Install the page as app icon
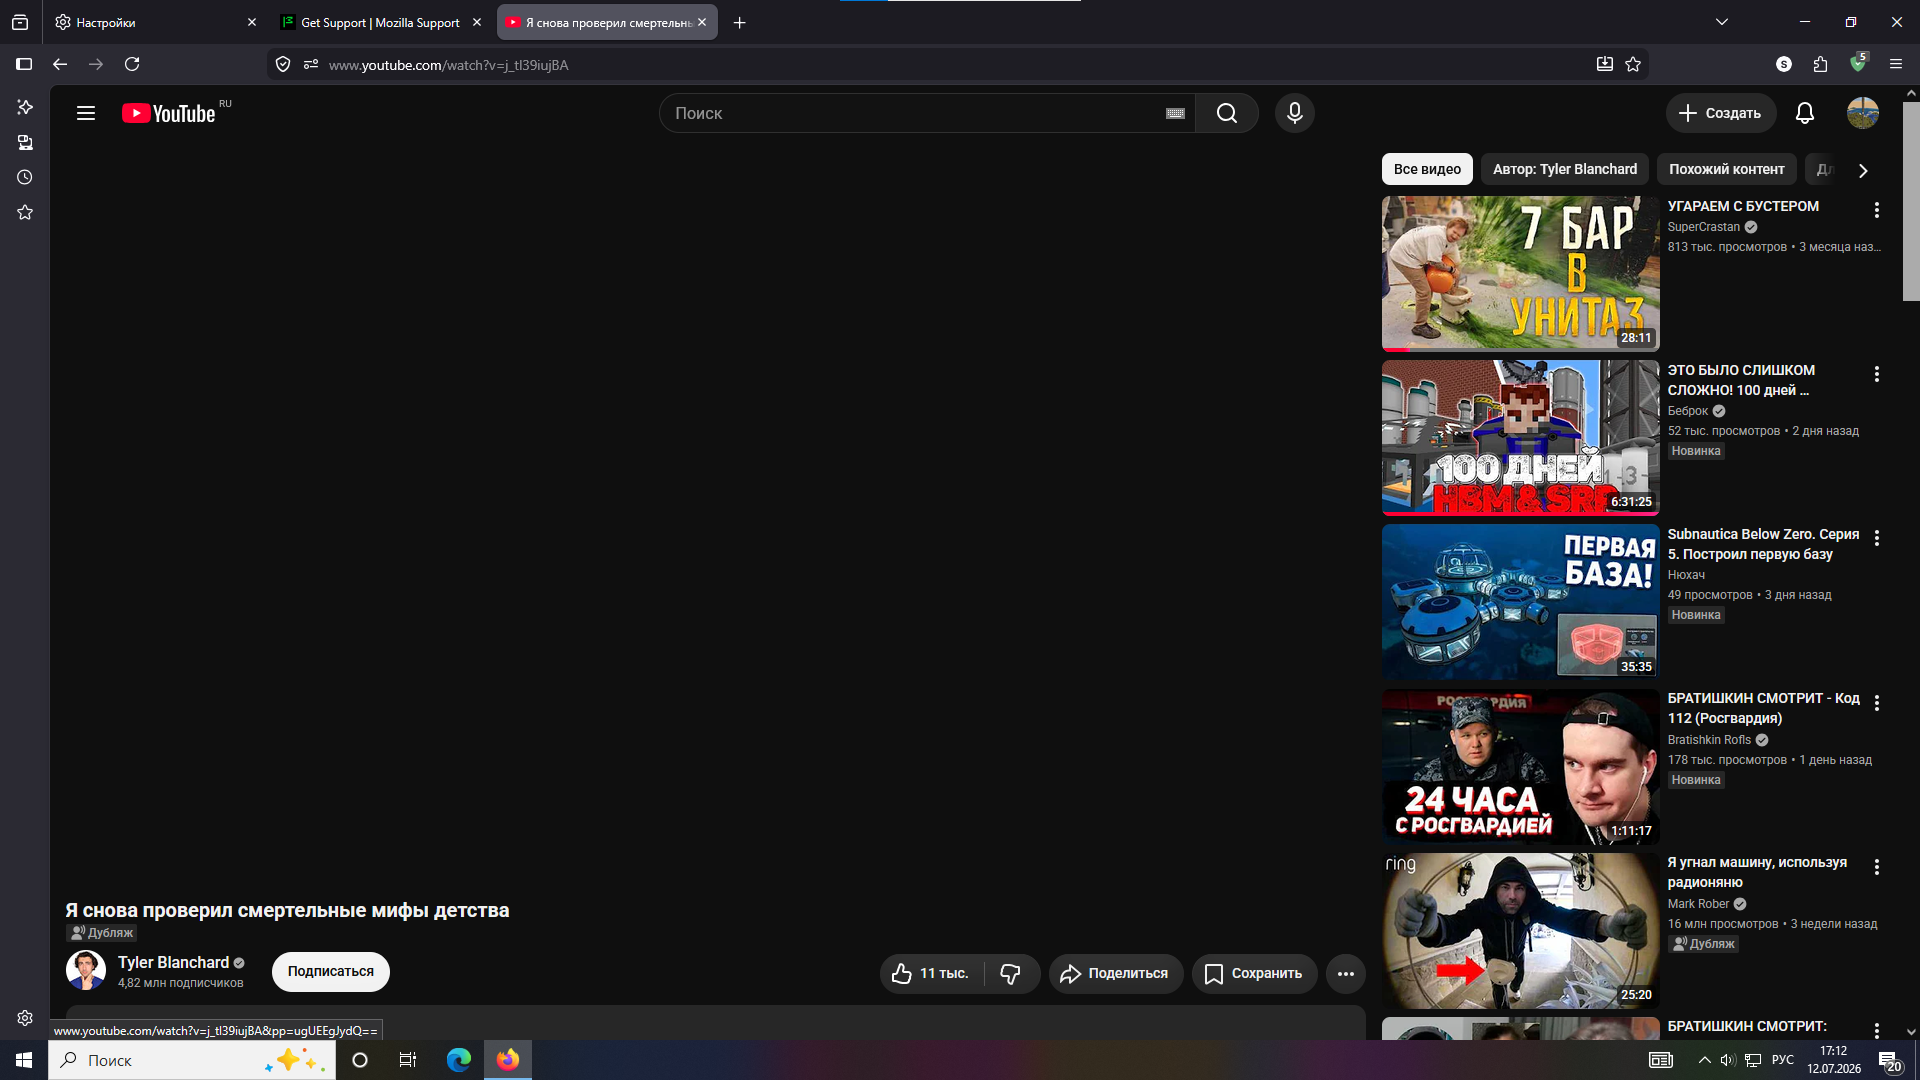This screenshot has width=1920, height=1080. 1605,64
